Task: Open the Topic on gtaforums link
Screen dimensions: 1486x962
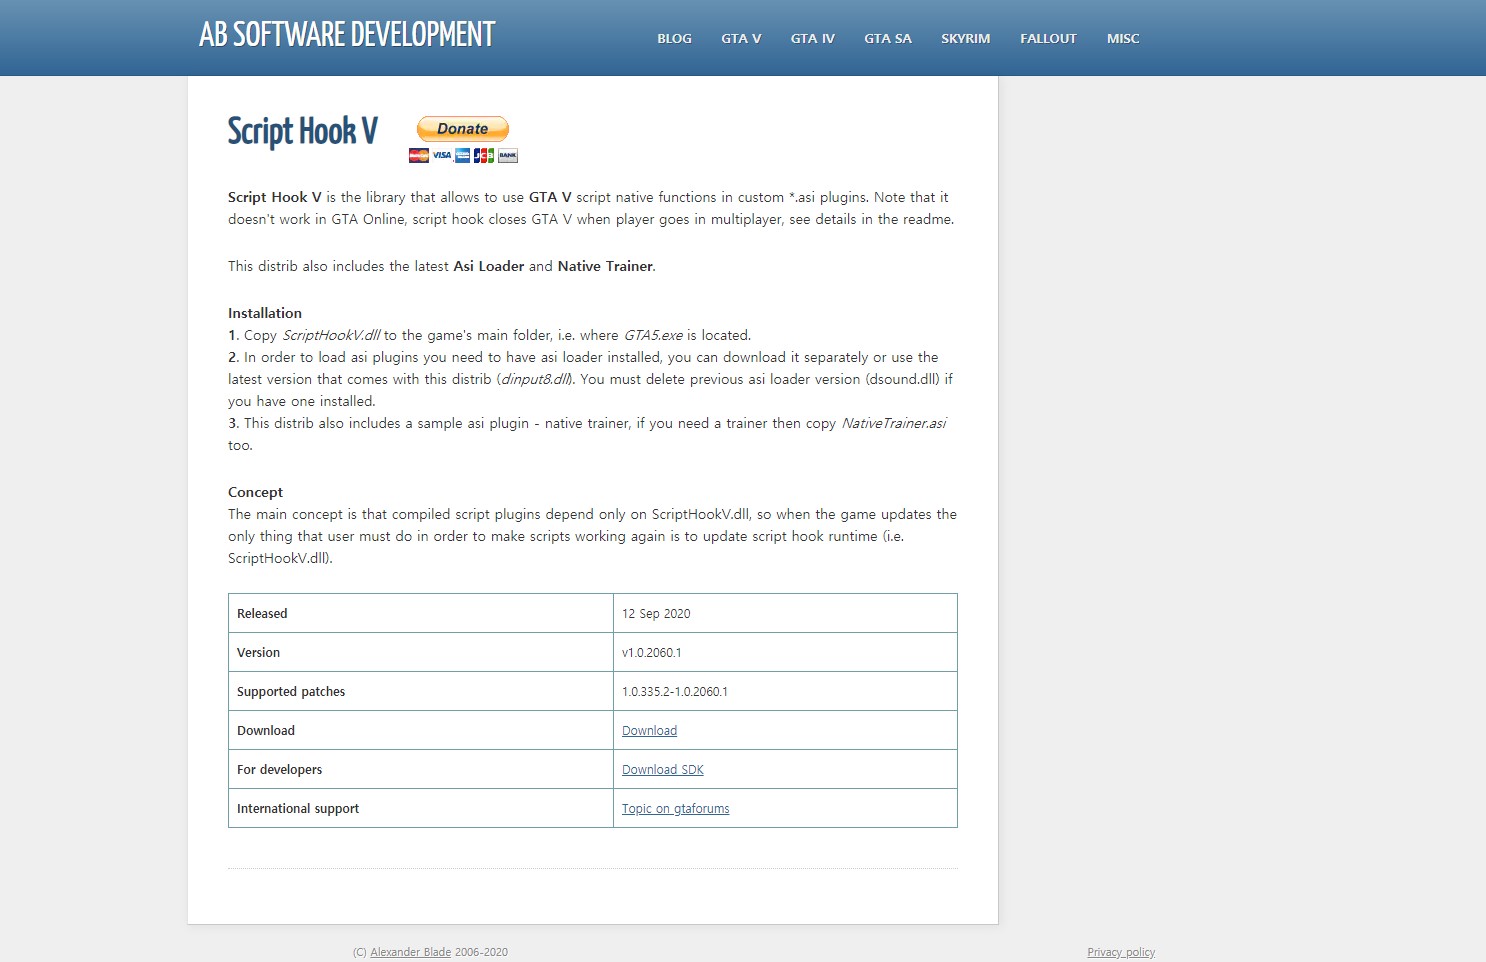Action: click(675, 809)
